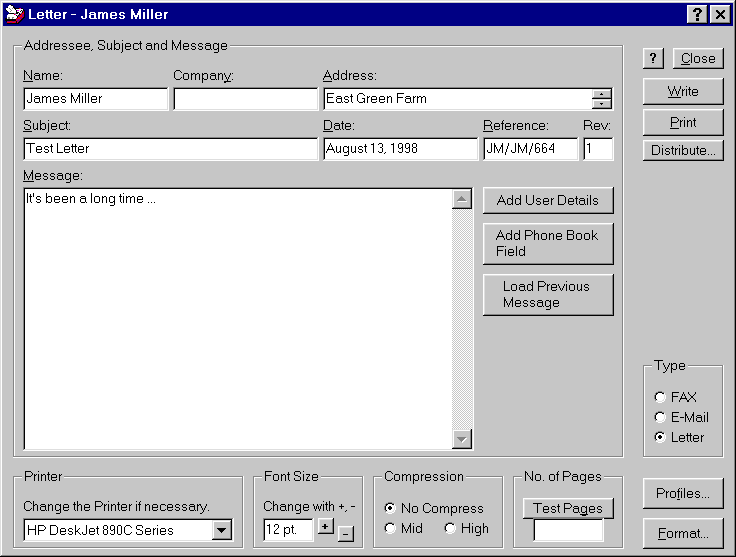Click the empty Company field

point(245,99)
